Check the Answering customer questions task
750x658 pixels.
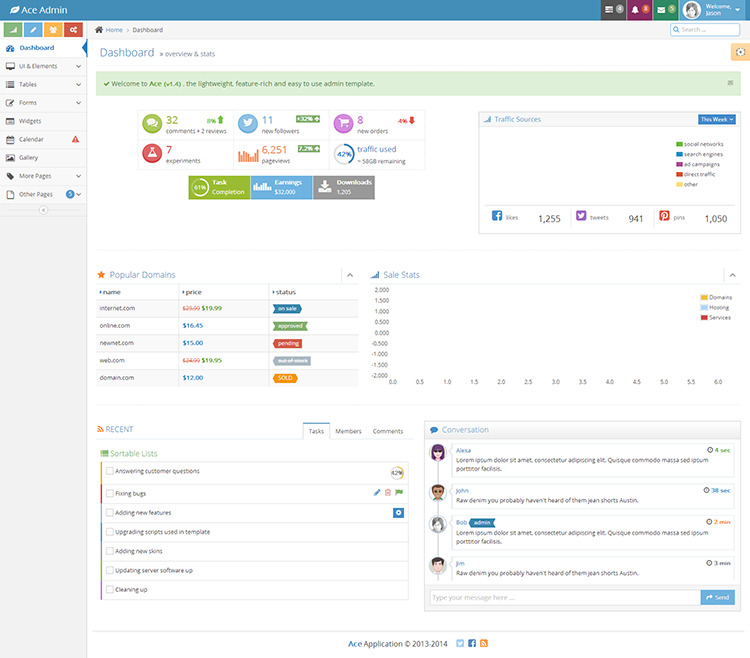click(110, 471)
